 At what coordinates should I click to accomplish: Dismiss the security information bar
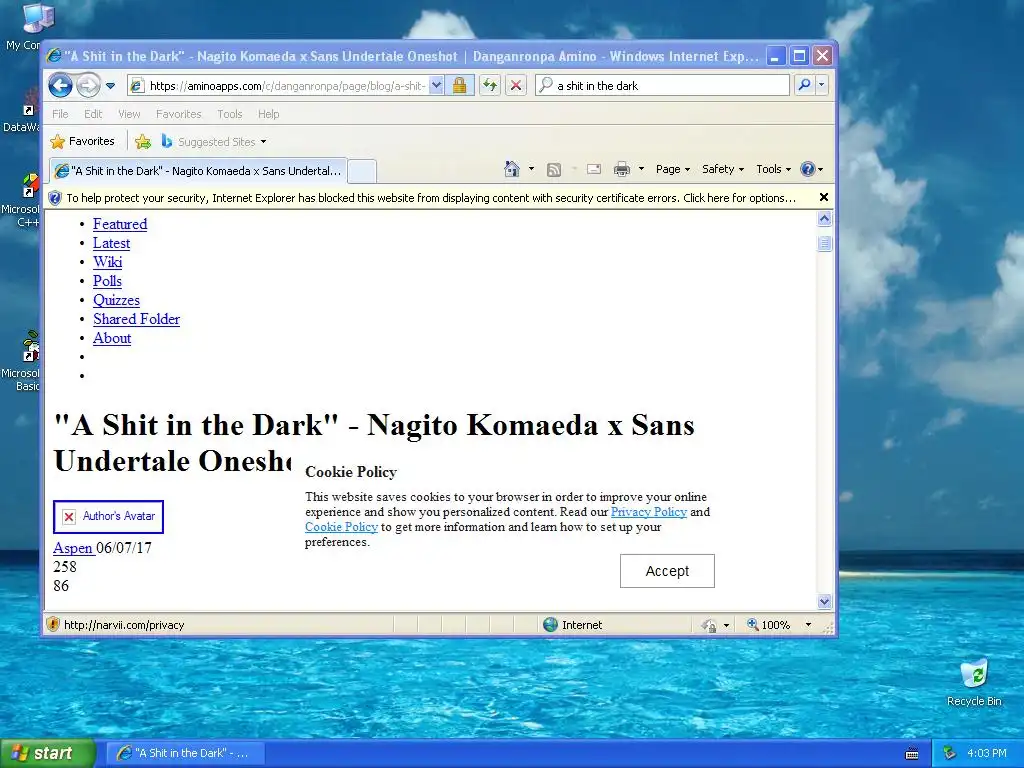pos(824,197)
